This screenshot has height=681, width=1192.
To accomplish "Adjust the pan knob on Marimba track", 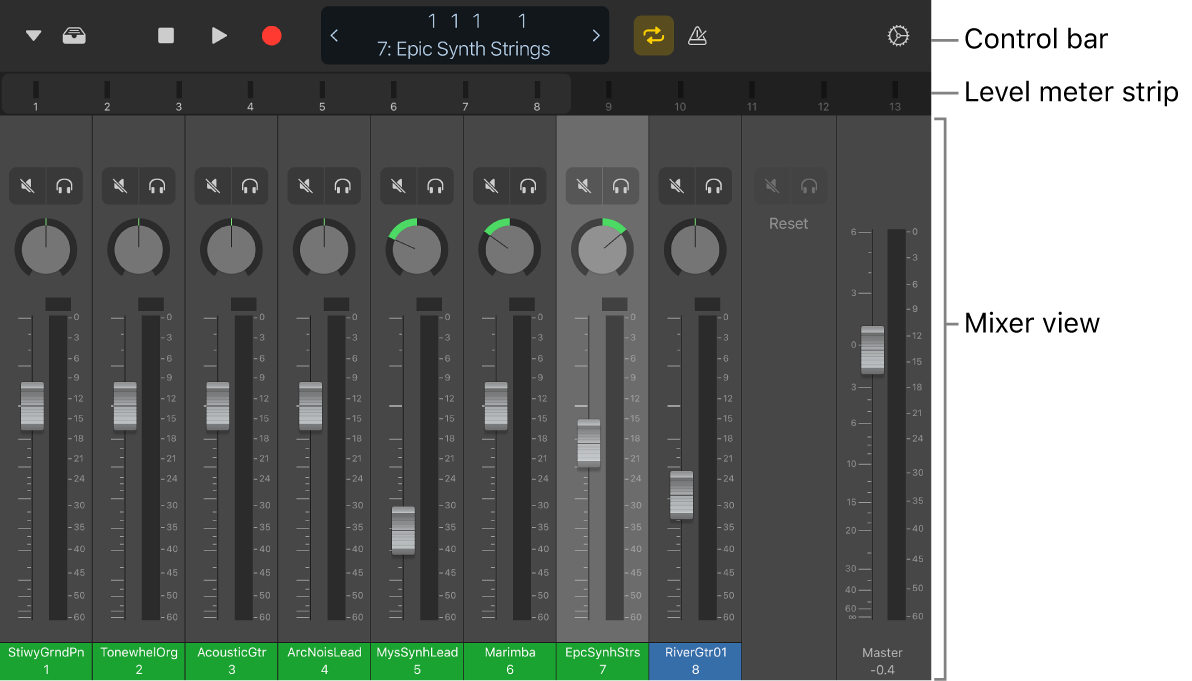I will point(509,248).
